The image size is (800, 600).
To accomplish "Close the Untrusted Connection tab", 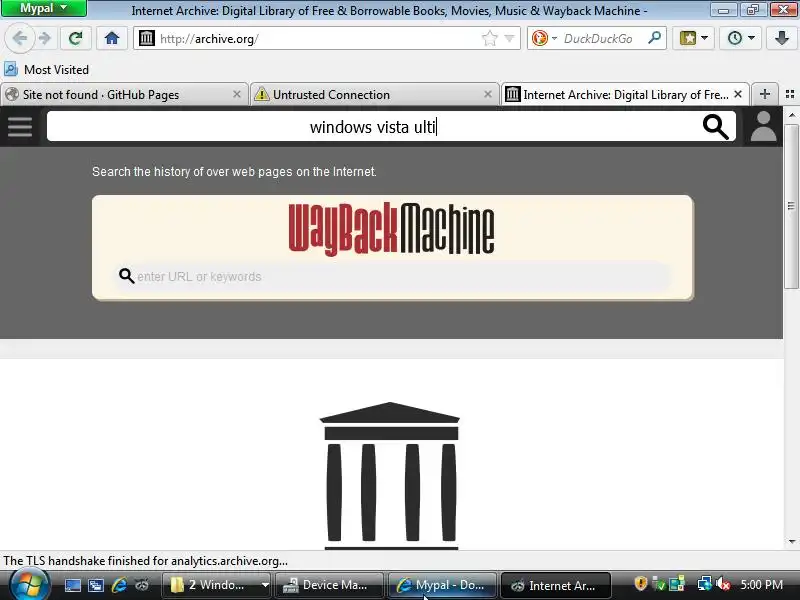I will (488, 94).
